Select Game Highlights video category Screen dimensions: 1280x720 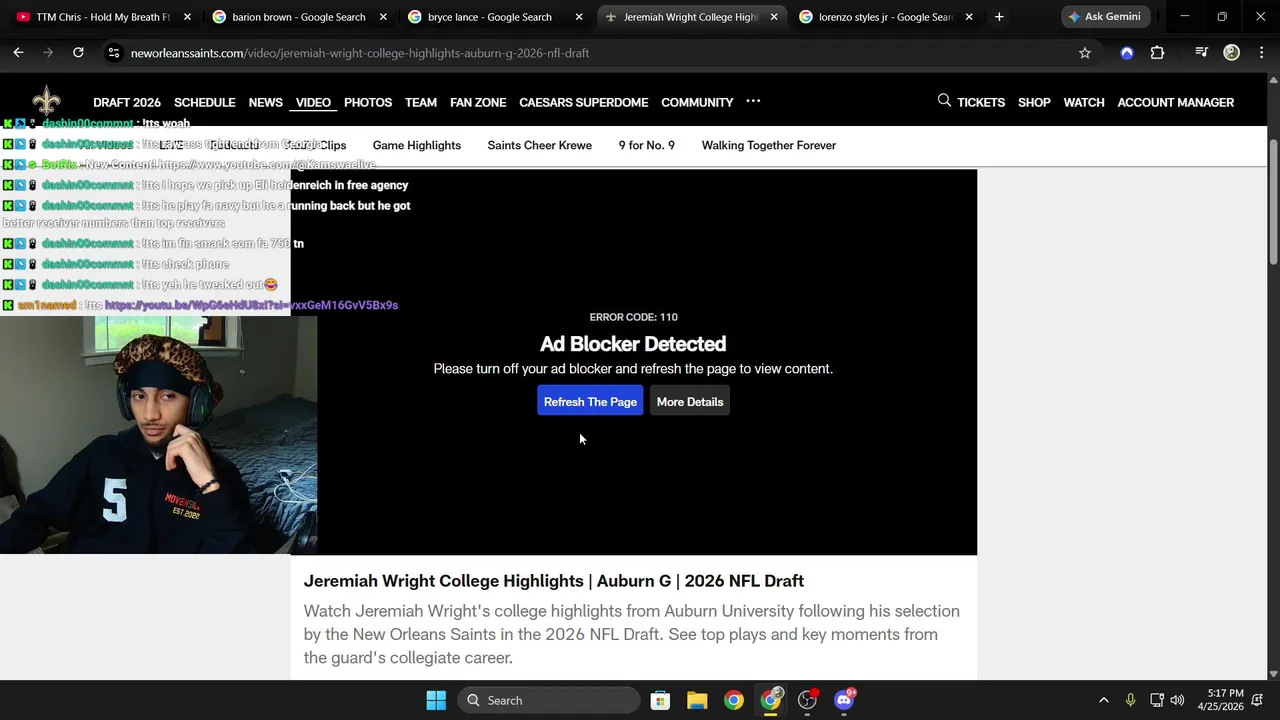(x=417, y=145)
